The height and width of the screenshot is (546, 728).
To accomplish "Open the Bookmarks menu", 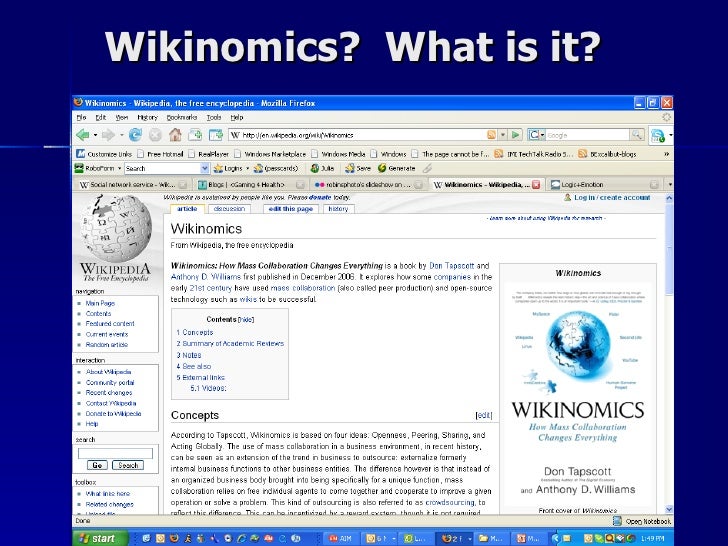I will click(182, 117).
